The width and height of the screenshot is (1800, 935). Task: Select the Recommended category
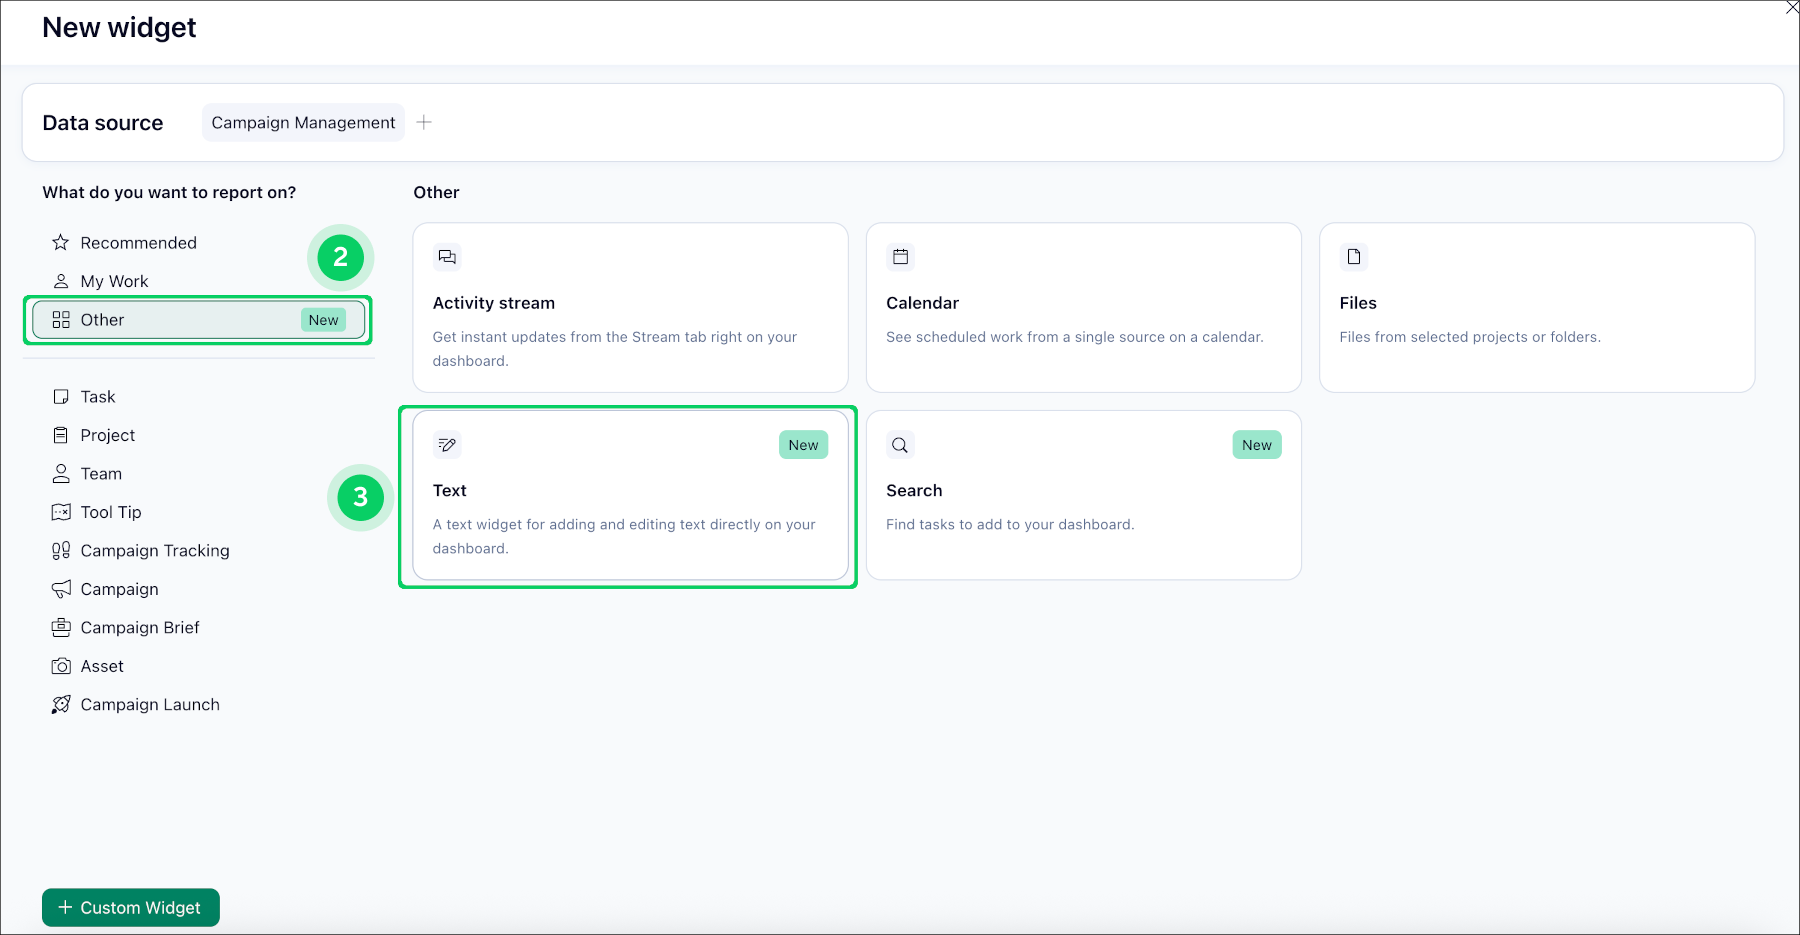coord(138,243)
